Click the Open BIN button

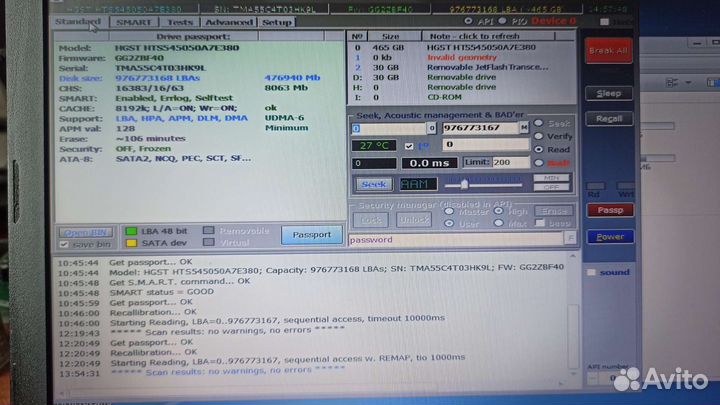coord(85,232)
